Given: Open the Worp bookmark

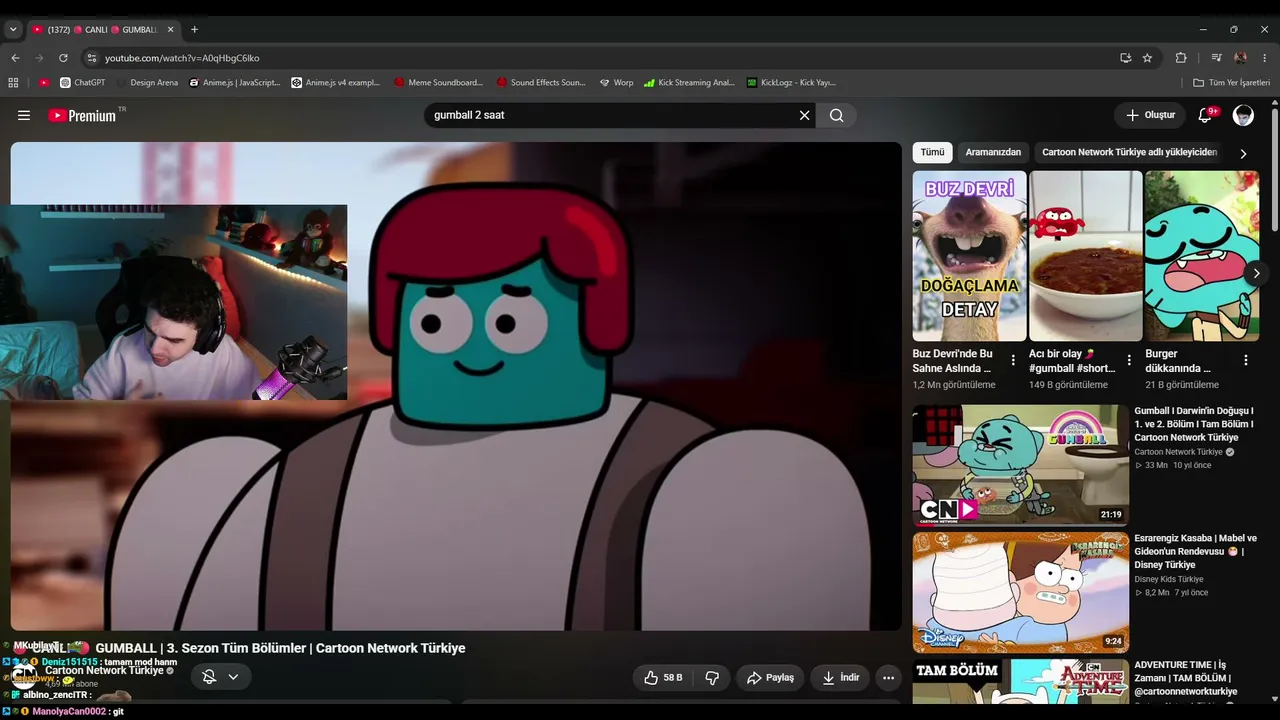Looking at the screenshot, I should [x=616, y=83].
